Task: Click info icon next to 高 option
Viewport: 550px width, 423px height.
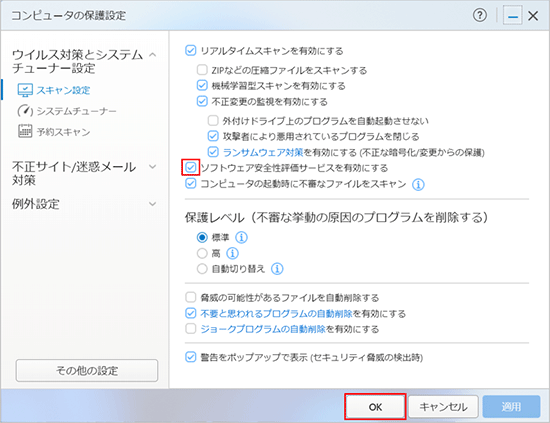Action: pyautogui.click(x=232, y=253)
